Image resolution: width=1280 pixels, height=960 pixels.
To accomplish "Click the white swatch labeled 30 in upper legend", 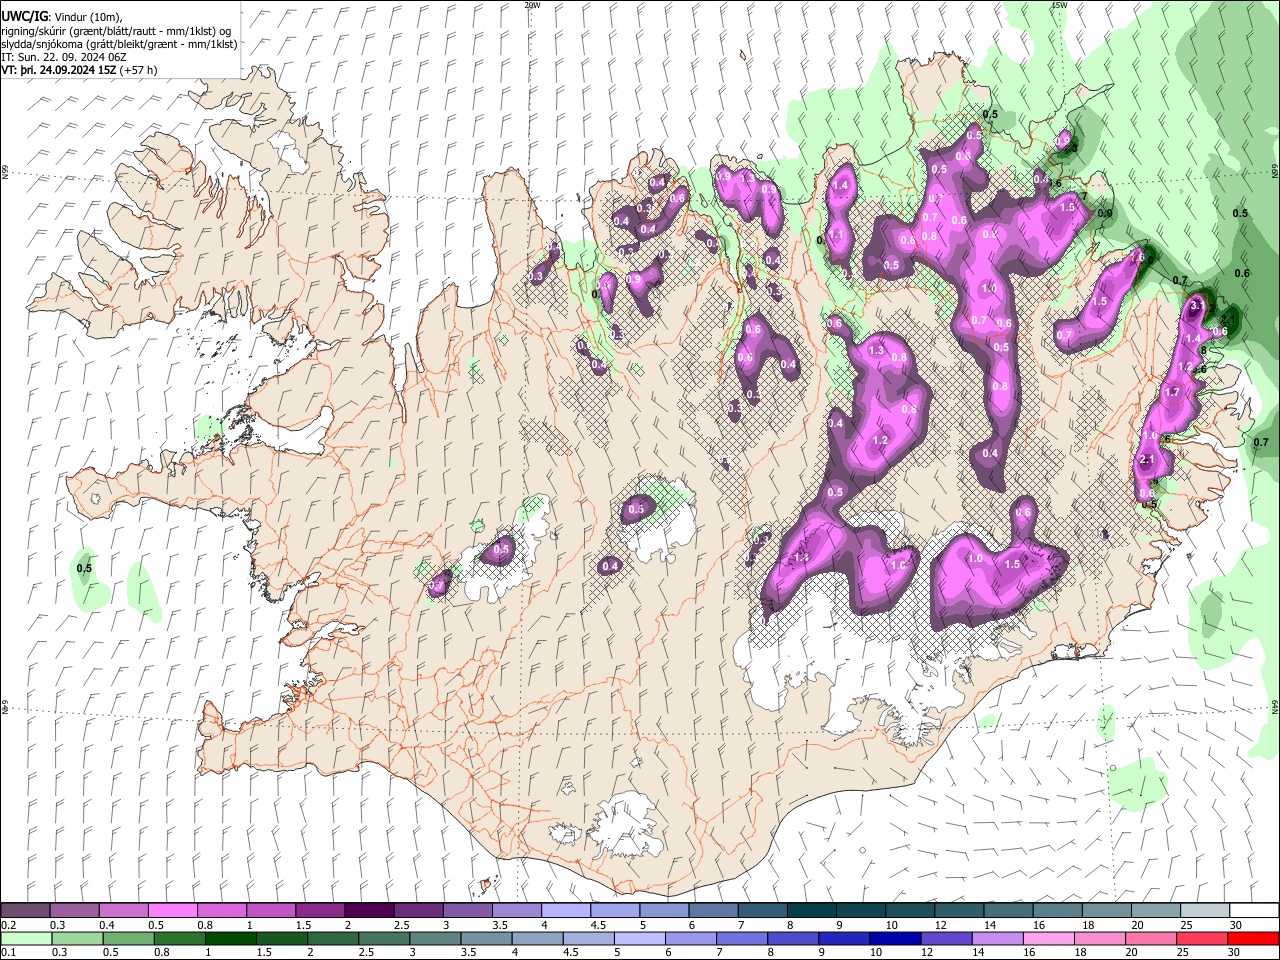I will (x=1254, y=910).
